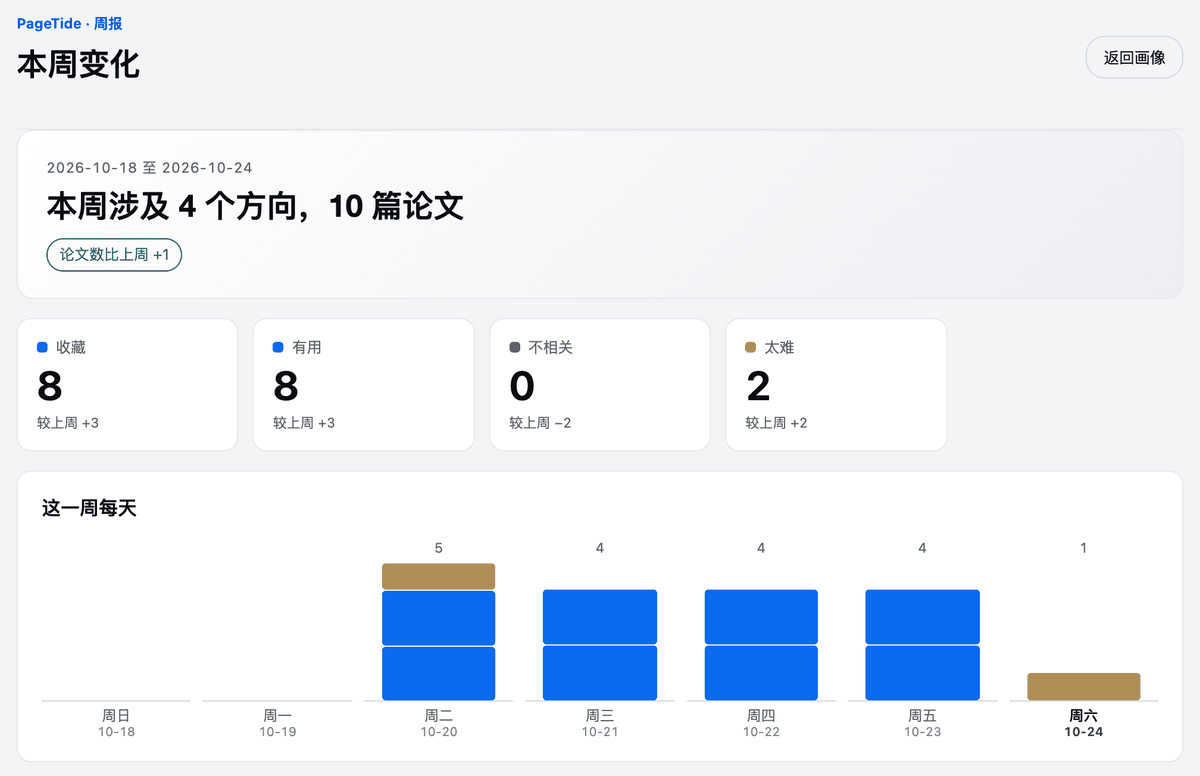Click the date range 2026-10-18 至 2026-10-24
Screen dimensions: 1200x776
pos(150,167)
